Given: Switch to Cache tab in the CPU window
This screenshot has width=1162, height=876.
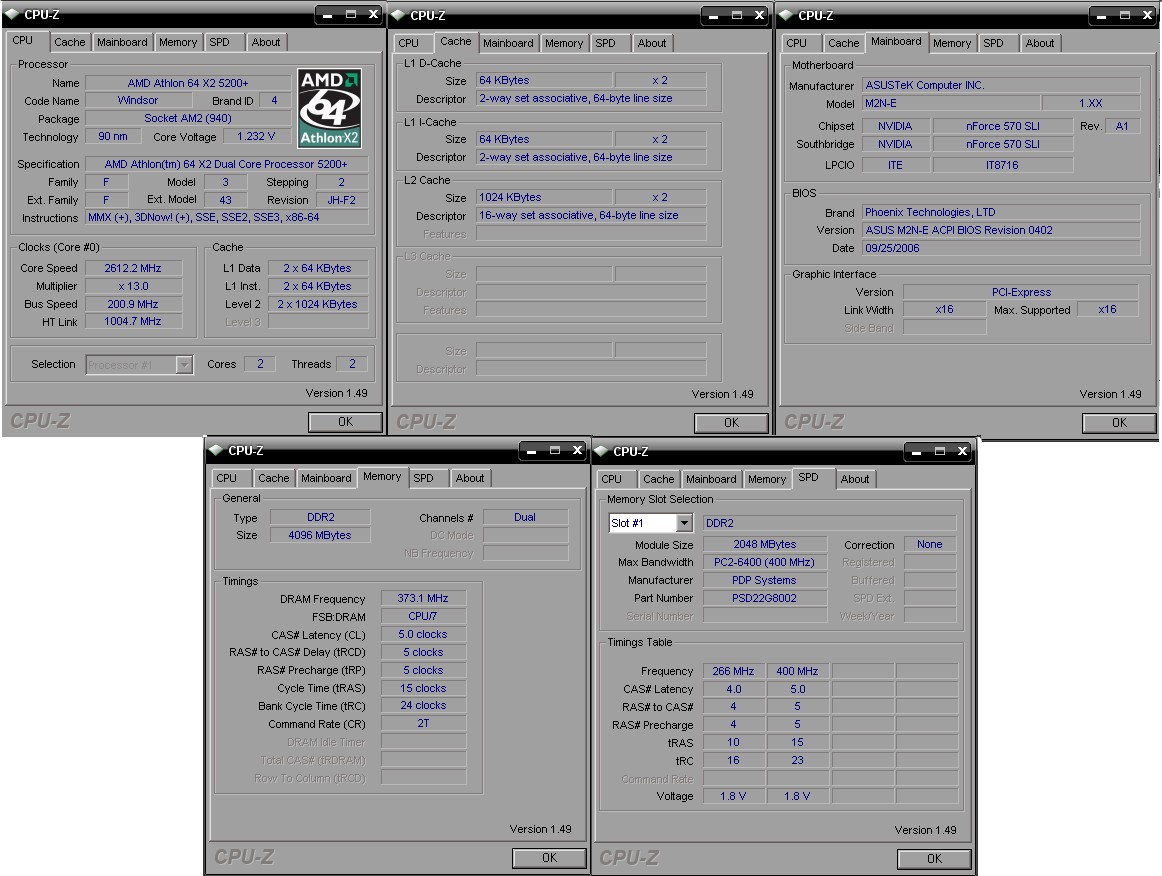Looking at the screenshot, I should click(x=70, y=42).
